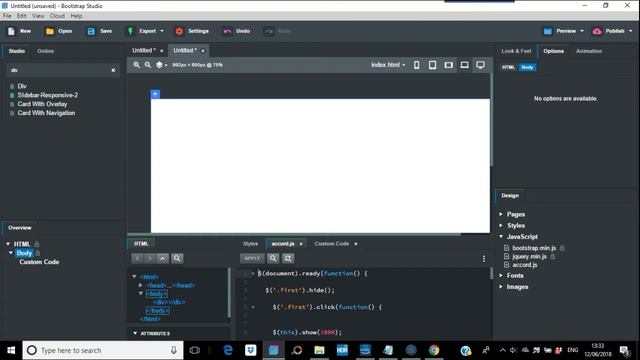640x360 pixels.
Task: Switch to the Studio components tab
Action: click(17, 51)
